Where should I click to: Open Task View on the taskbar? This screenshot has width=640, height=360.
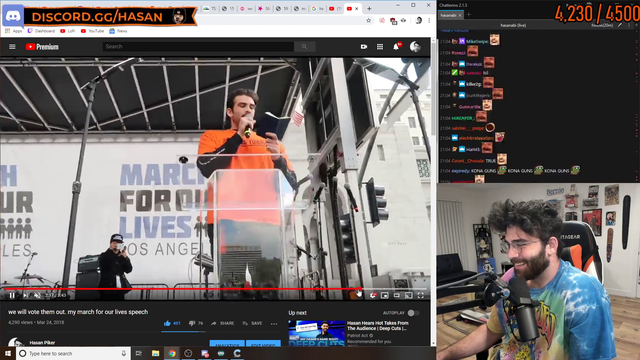138,353
